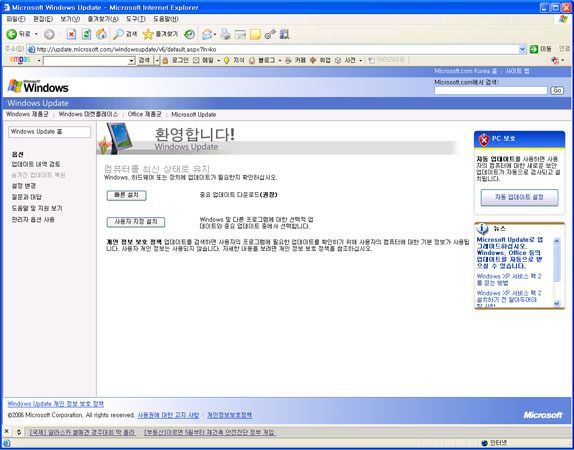Open the Empas logo dropdown arrow

tap(39, 60)
